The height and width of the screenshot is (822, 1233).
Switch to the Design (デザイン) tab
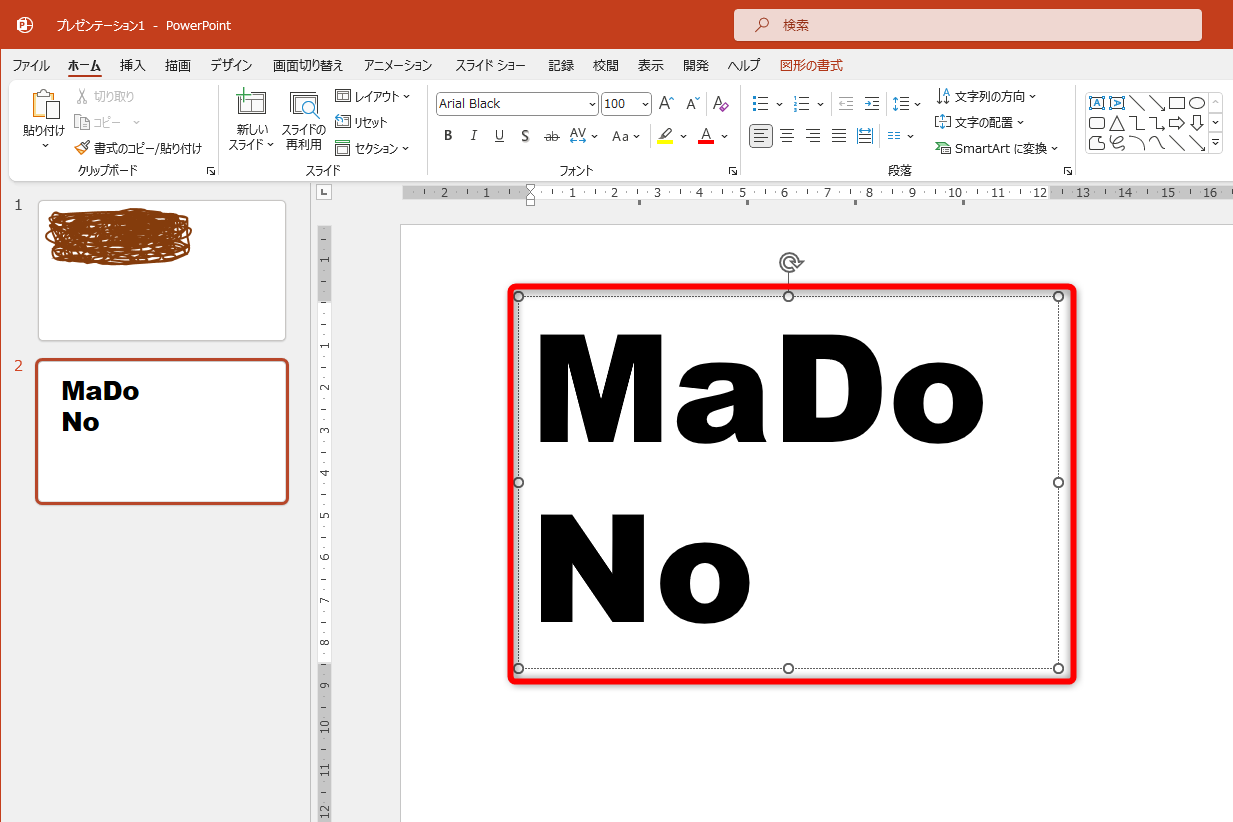pos(231,65)
